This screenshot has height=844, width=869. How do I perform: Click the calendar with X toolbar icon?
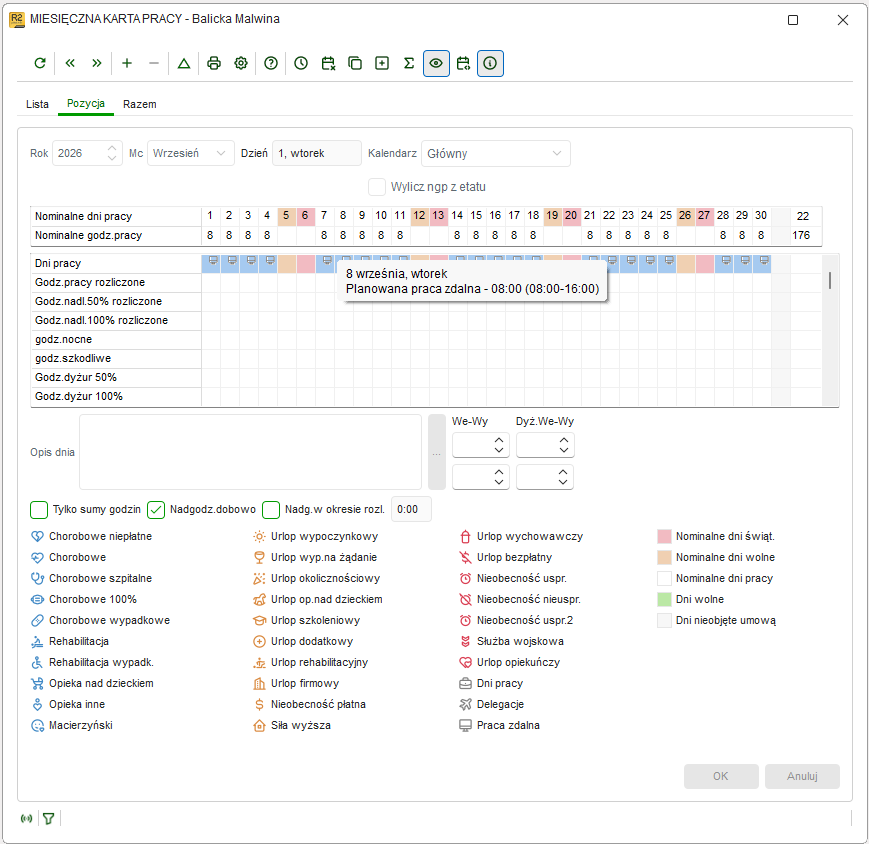[328, 63]
